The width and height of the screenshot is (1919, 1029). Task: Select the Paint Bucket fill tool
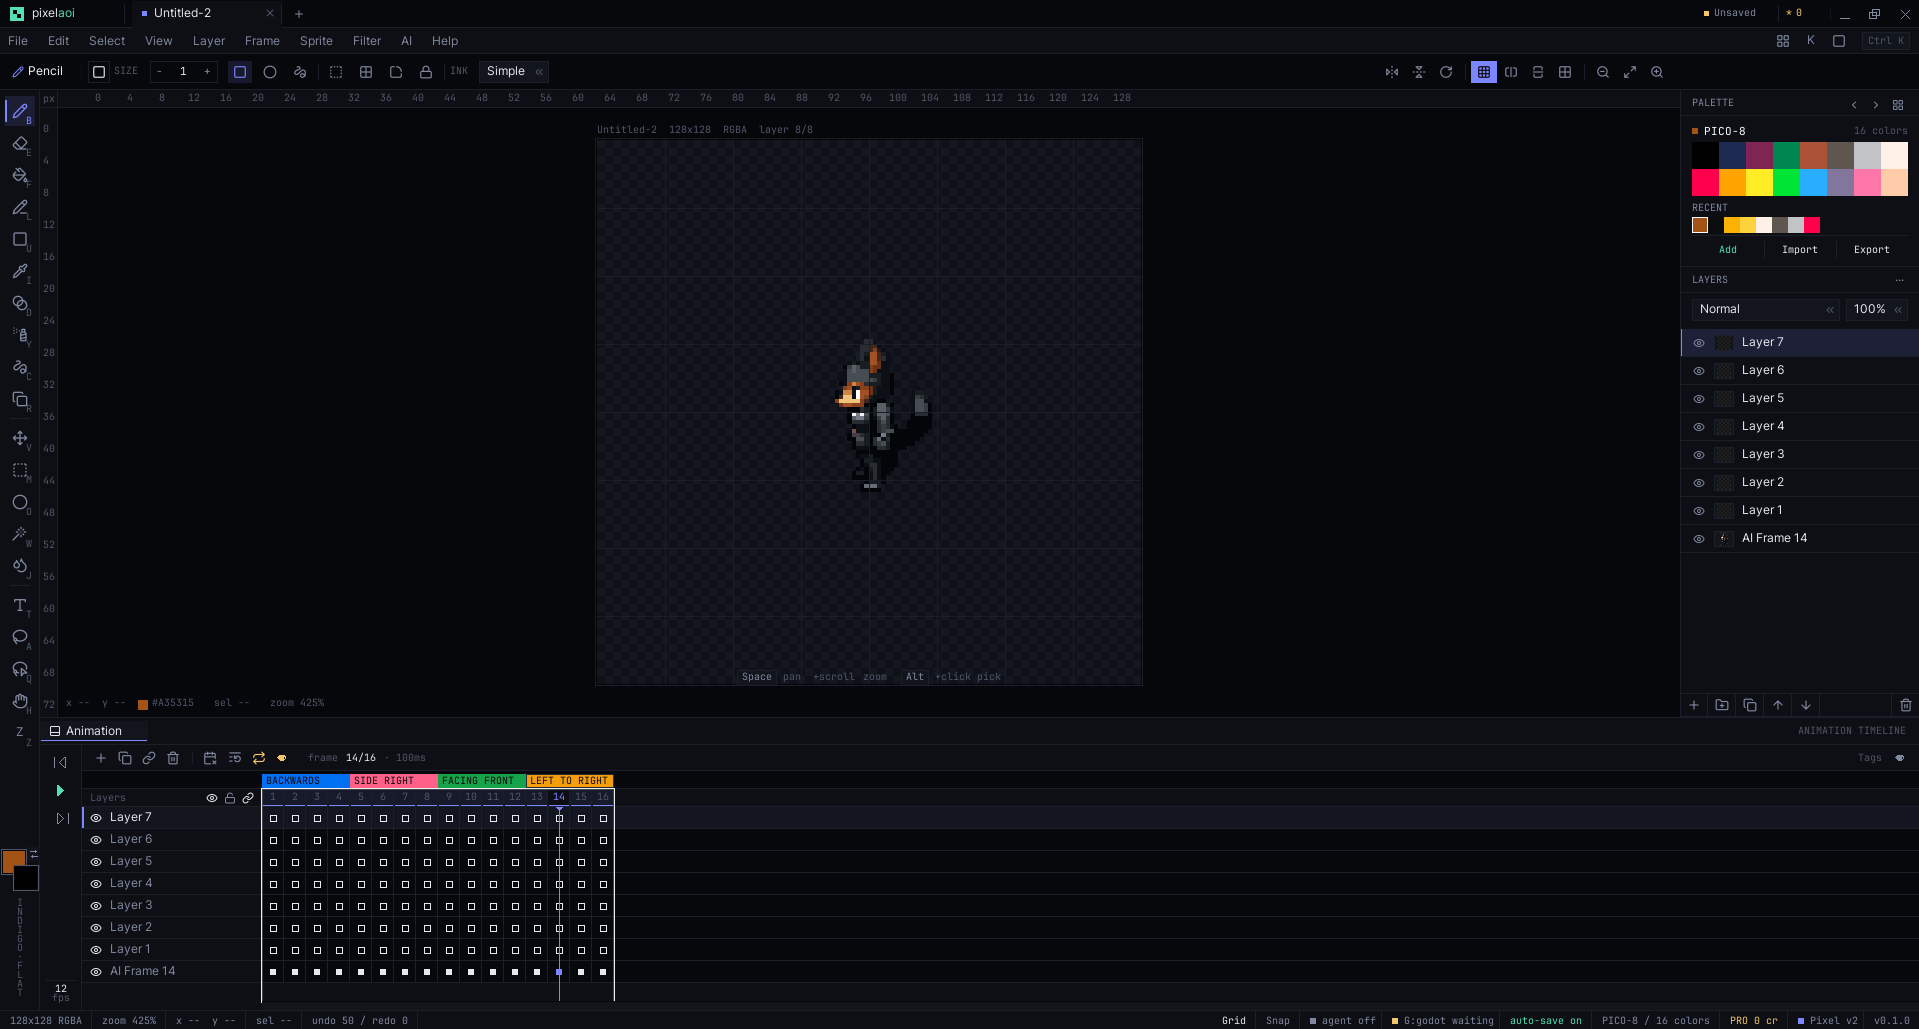coord(20,176)
